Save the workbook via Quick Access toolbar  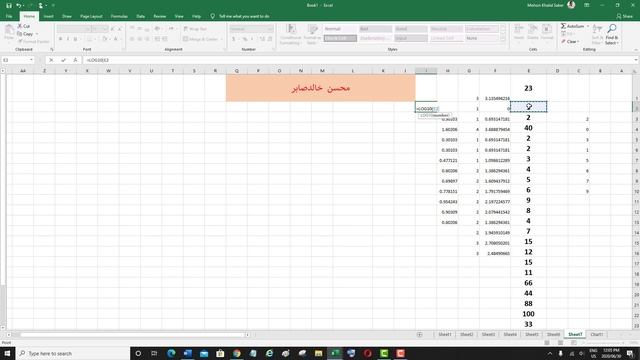point(9,5)
